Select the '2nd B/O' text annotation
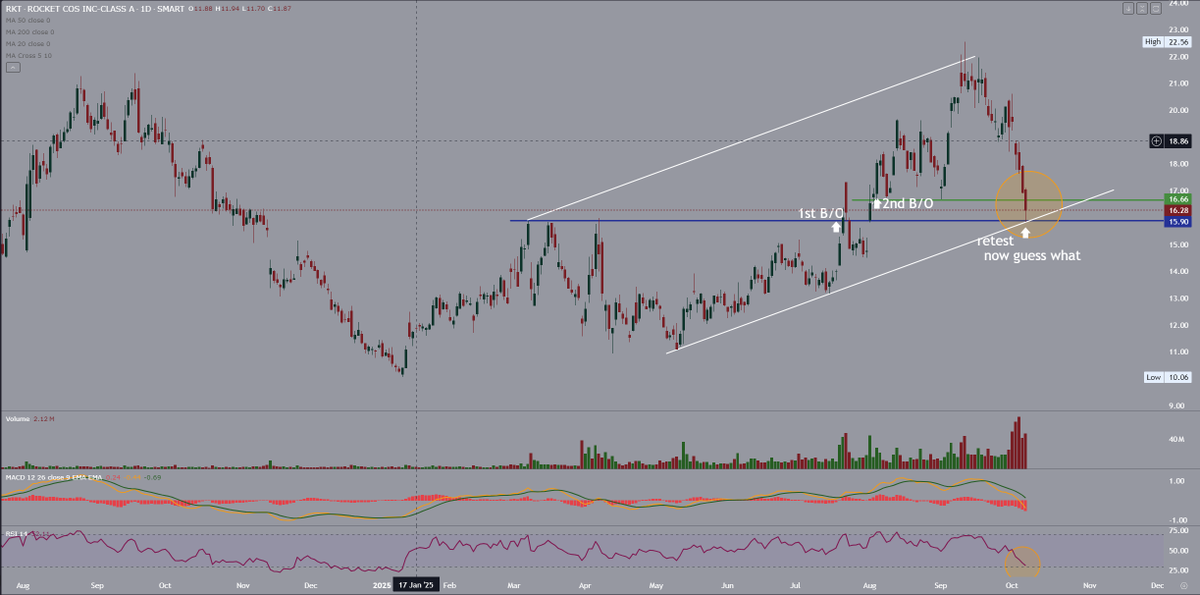The image size is (1200, 595). click(908, 203)
